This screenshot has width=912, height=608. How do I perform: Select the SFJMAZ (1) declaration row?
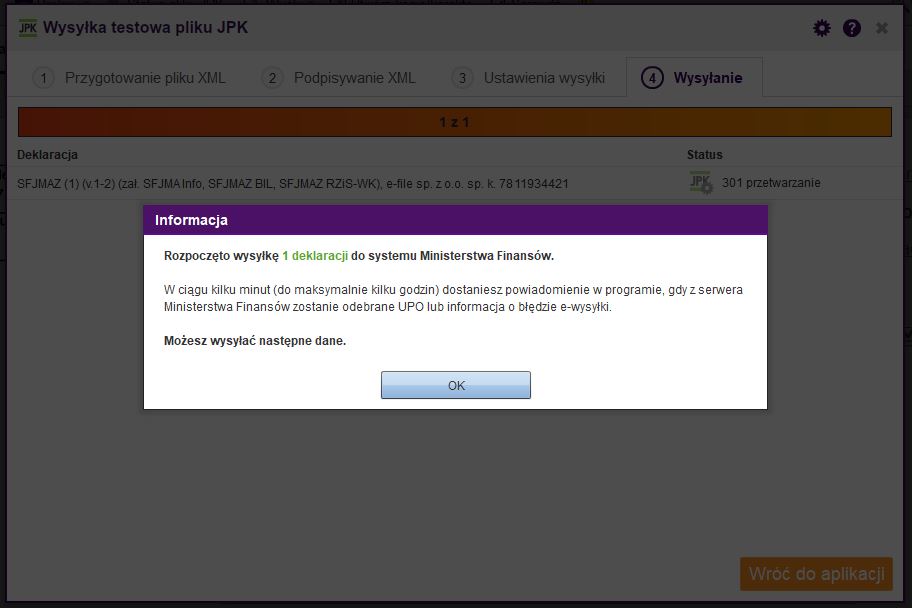455,183
